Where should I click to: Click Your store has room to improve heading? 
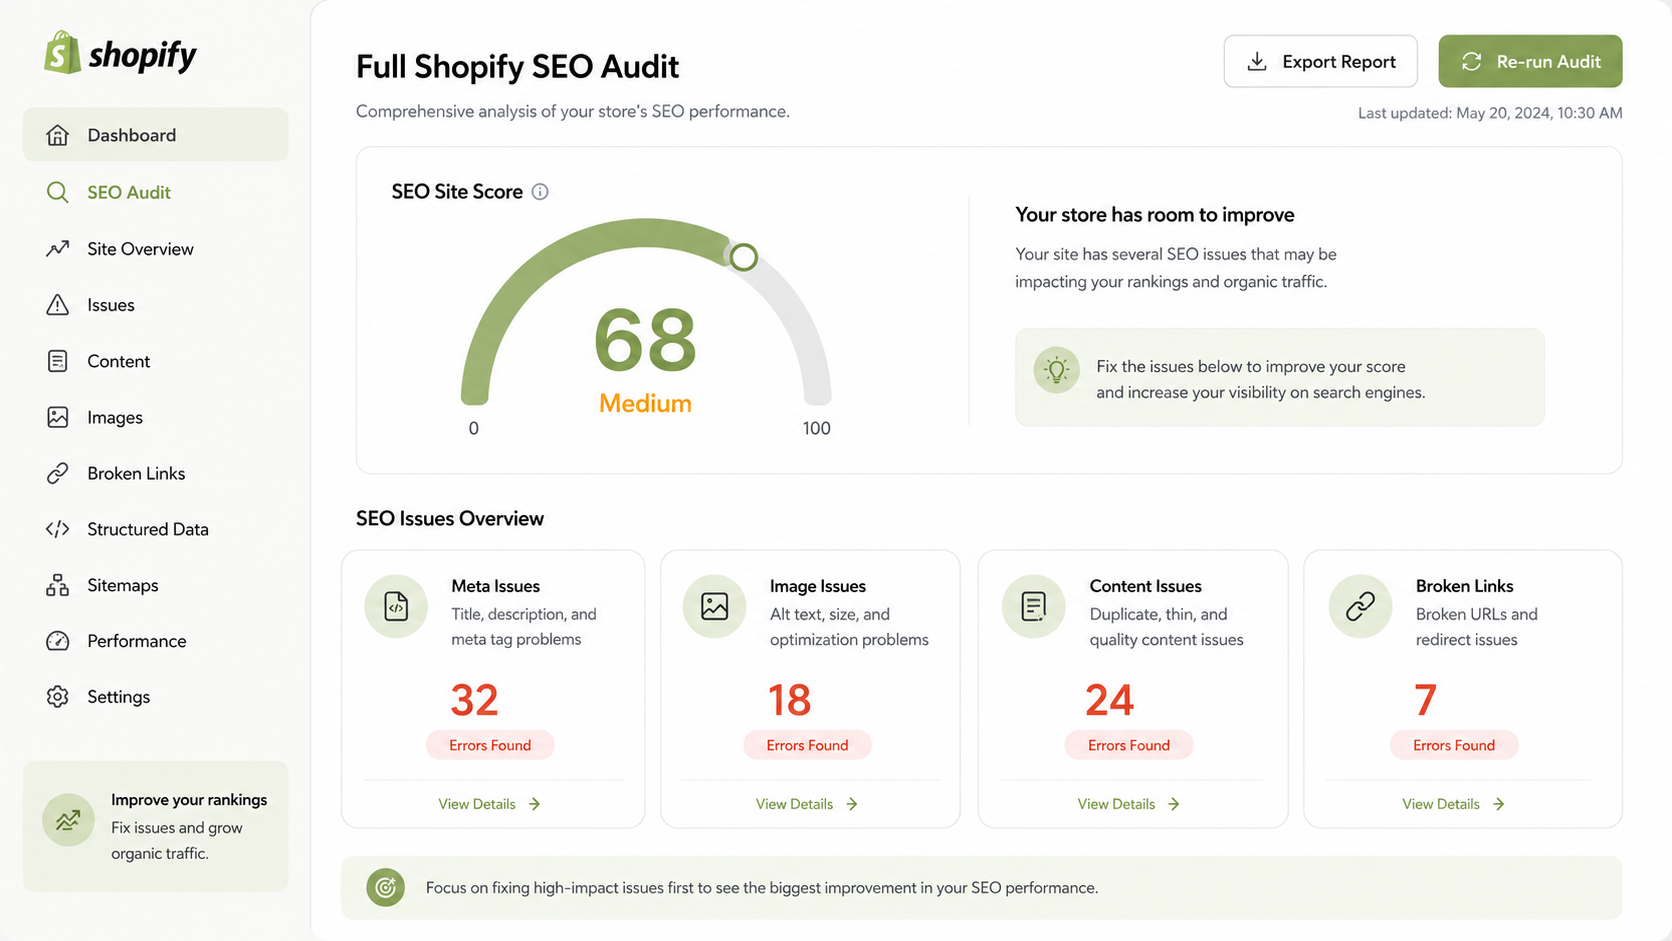coord(1155,215)
